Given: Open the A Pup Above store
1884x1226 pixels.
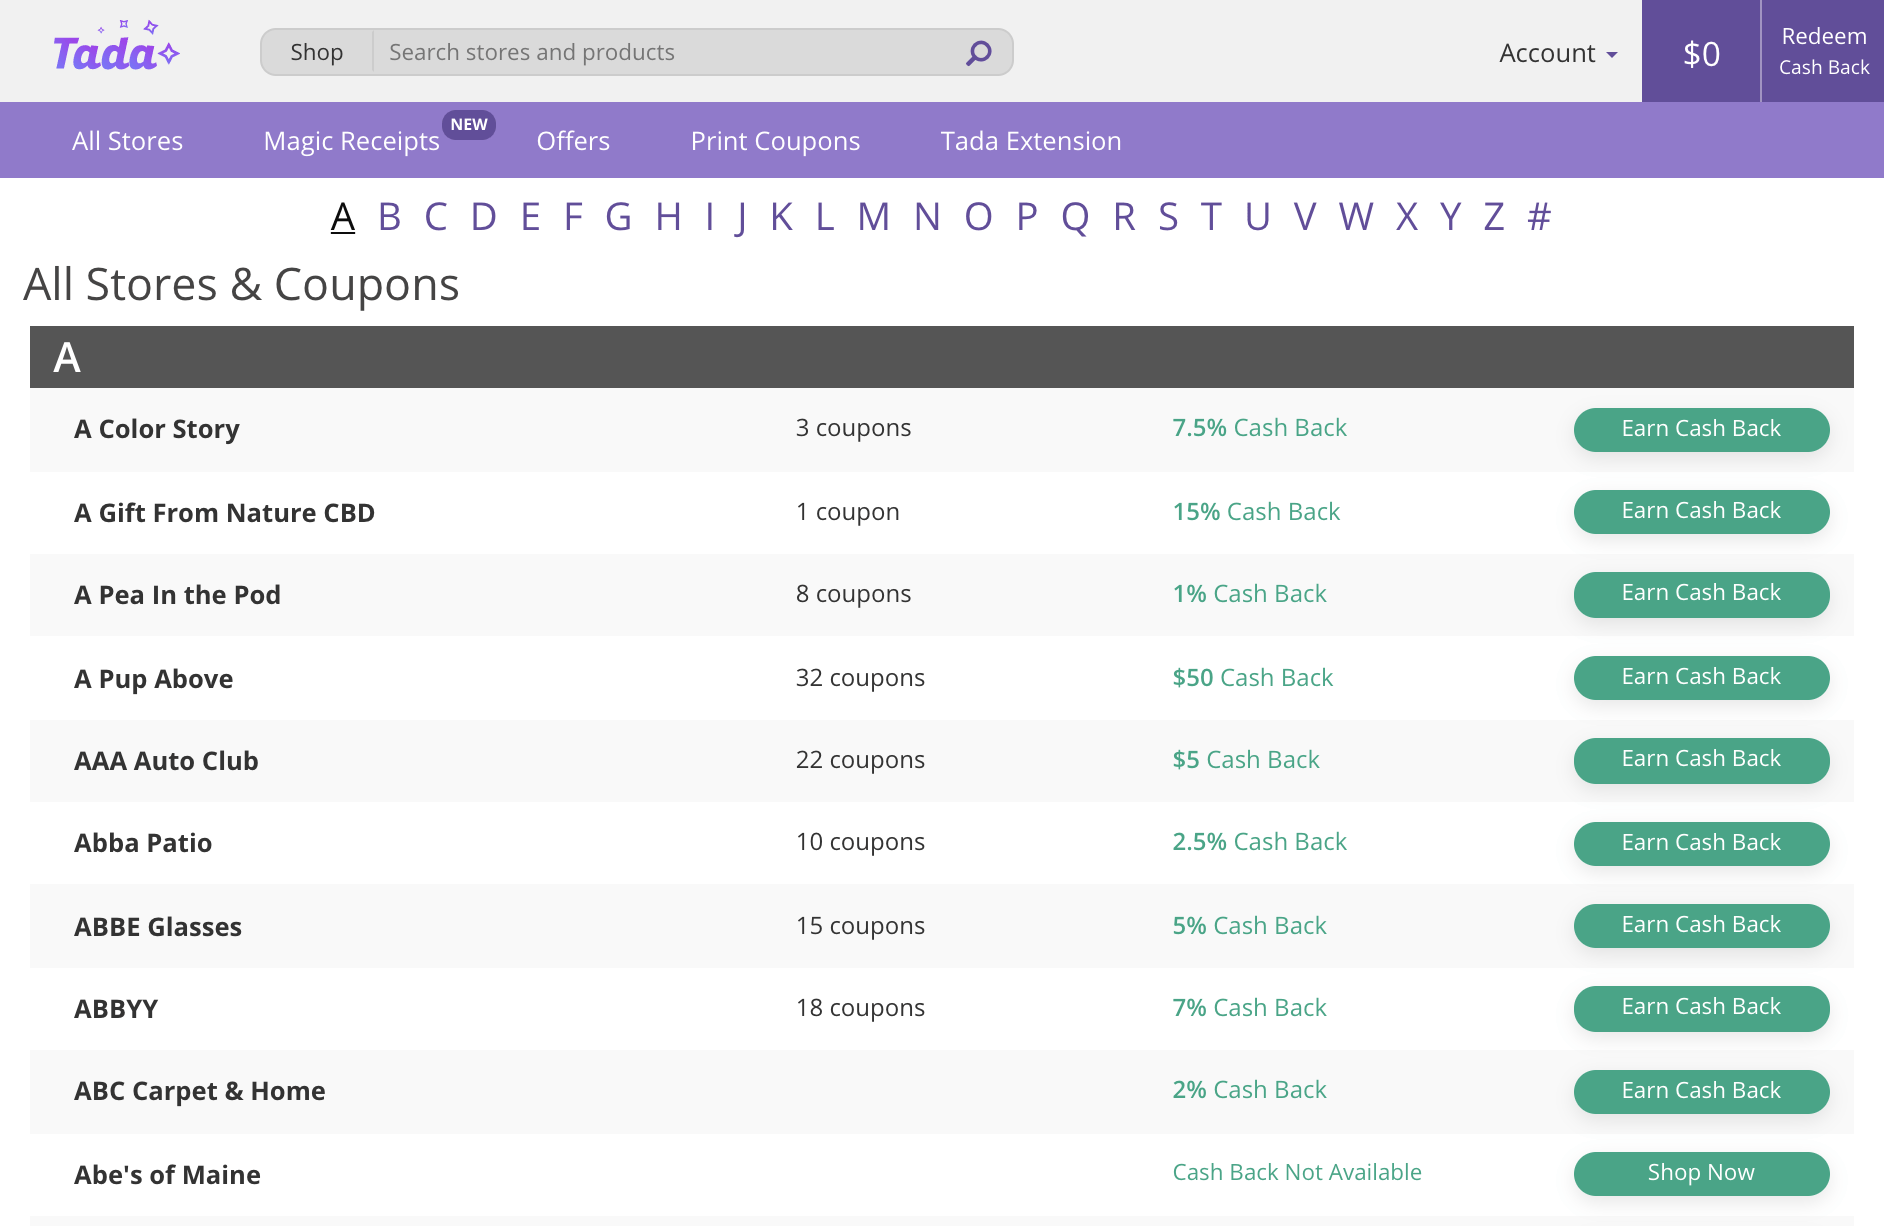Looking at the screenshot, I should coord(153,679).
